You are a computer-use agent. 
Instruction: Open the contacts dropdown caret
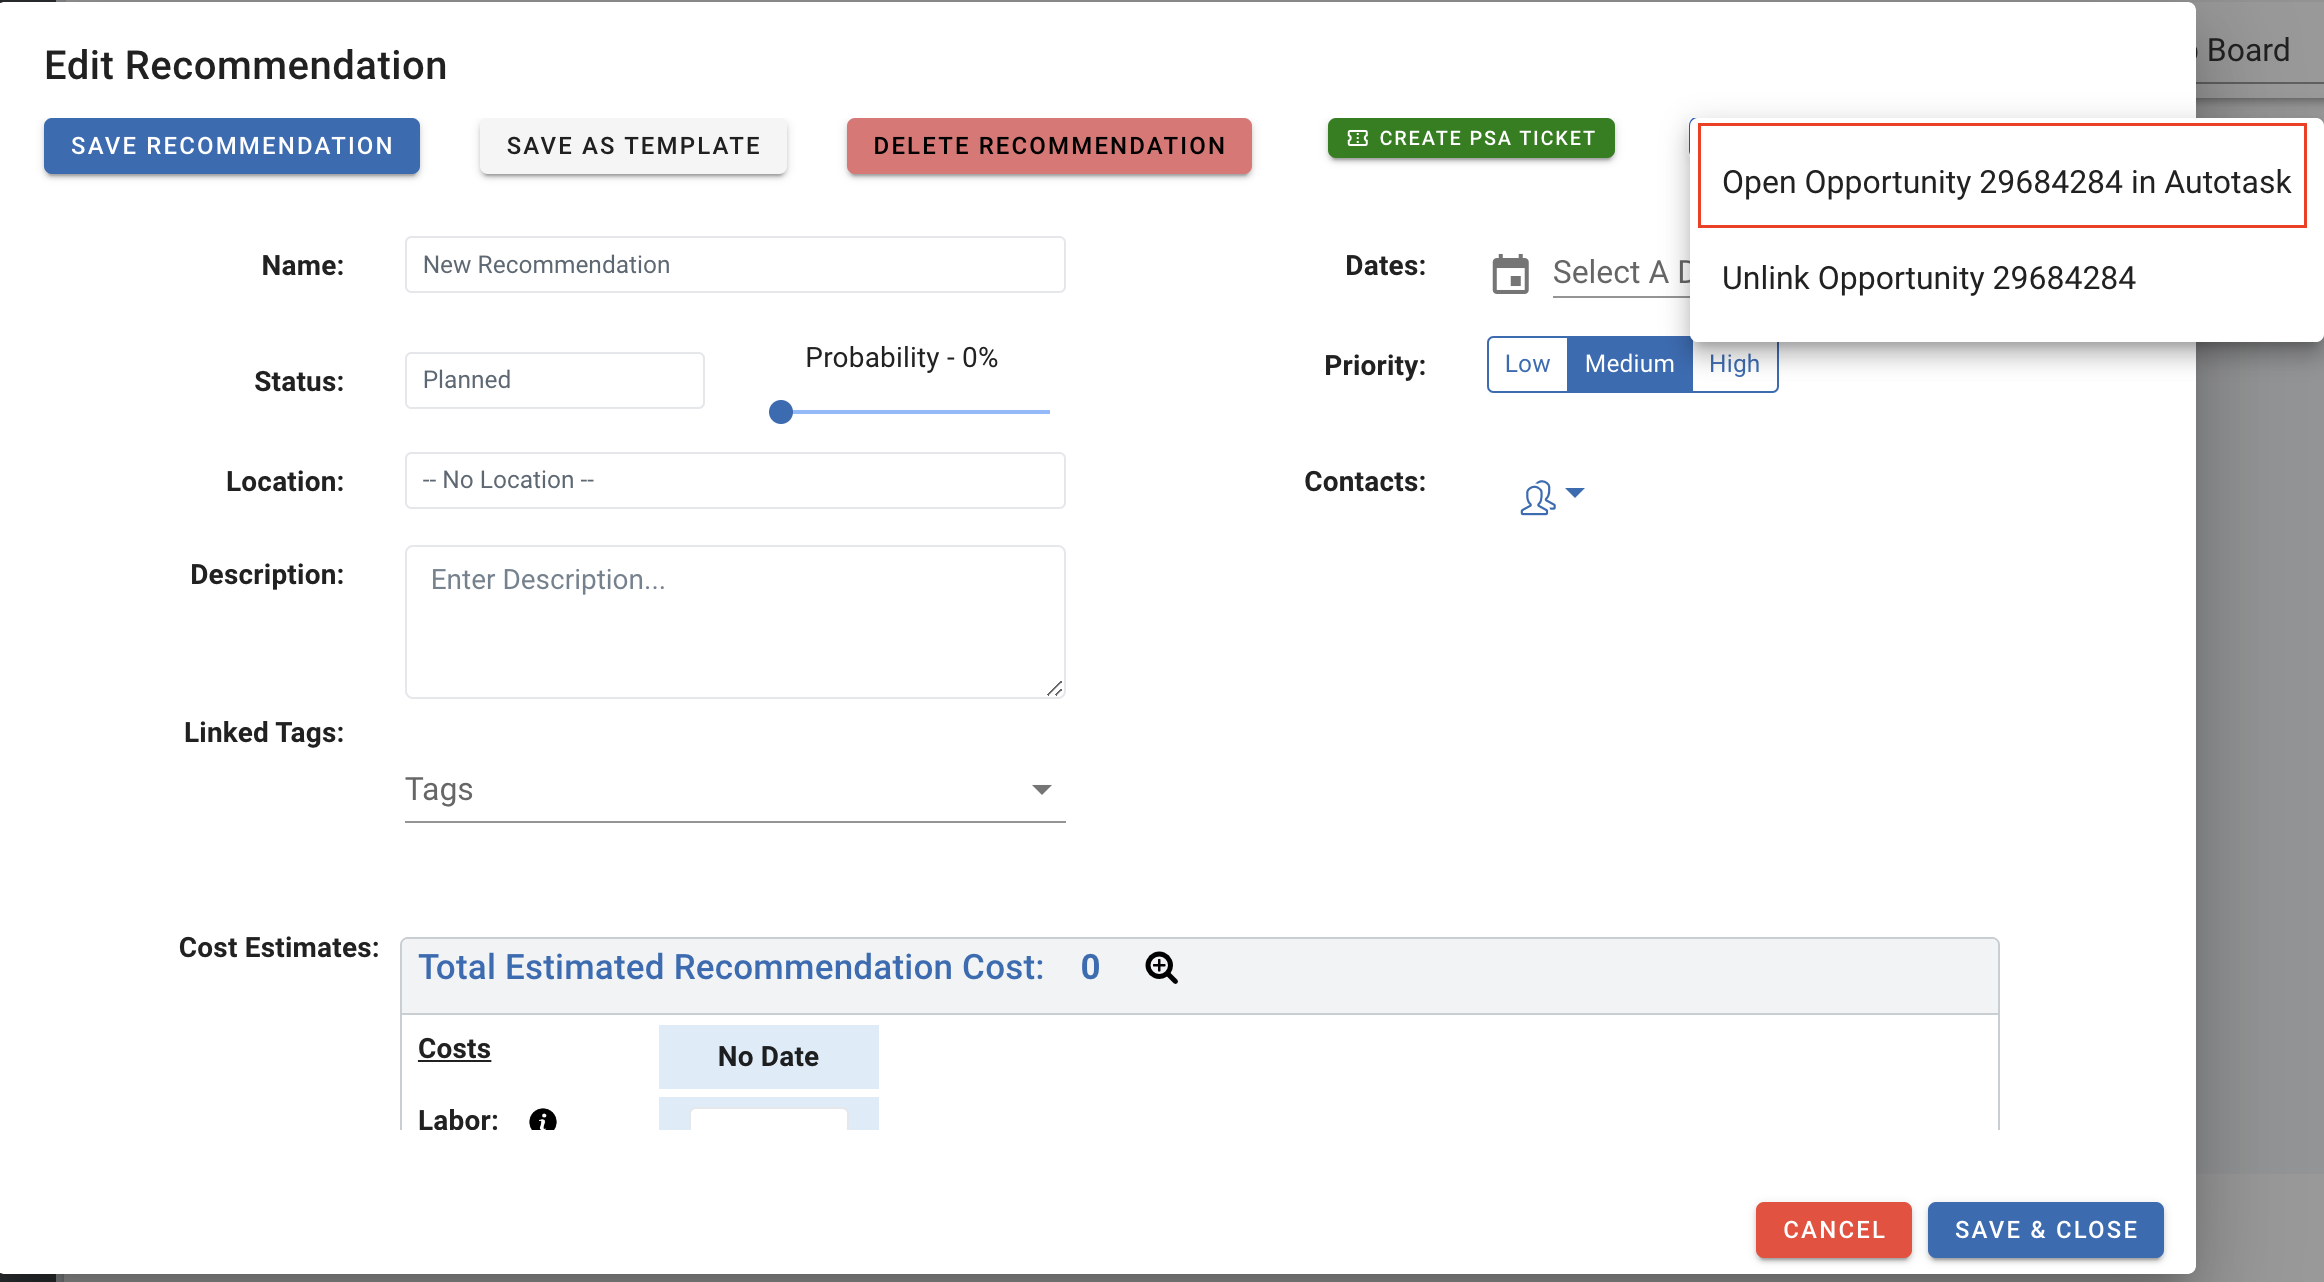tap(1575, 492)
